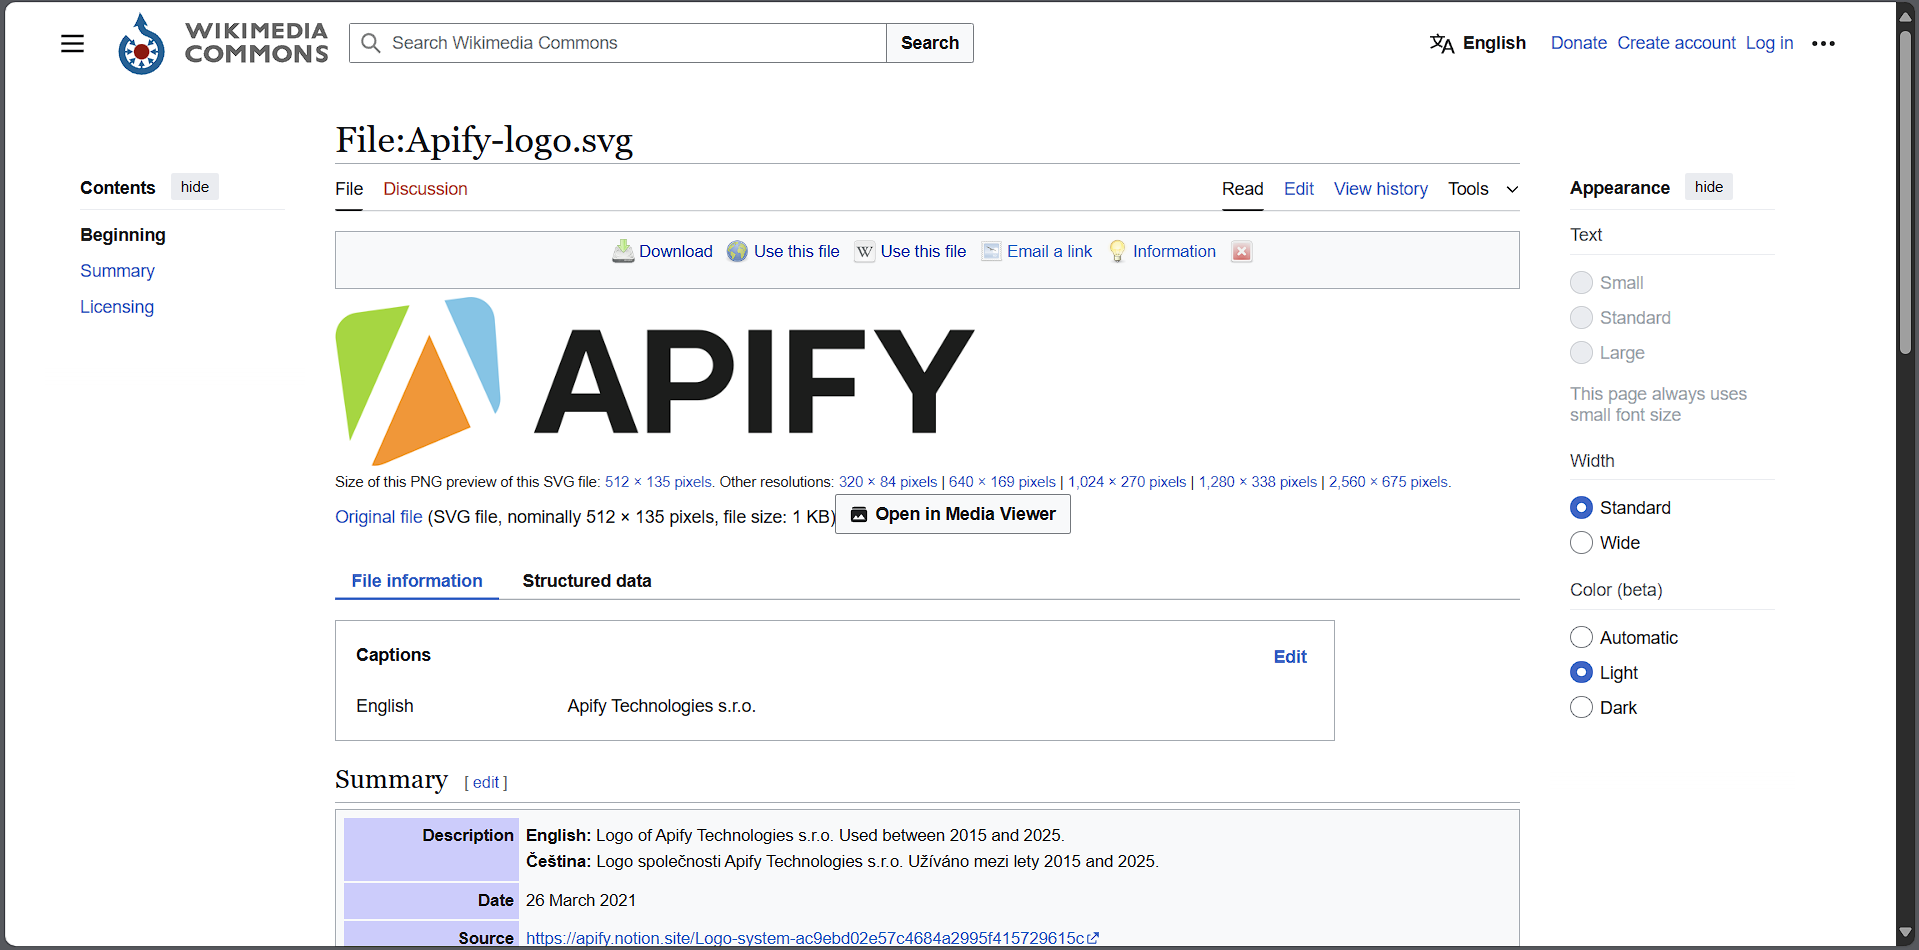Select Standard text size
The image size is (1919, 950).
(x=1581, y=318)
